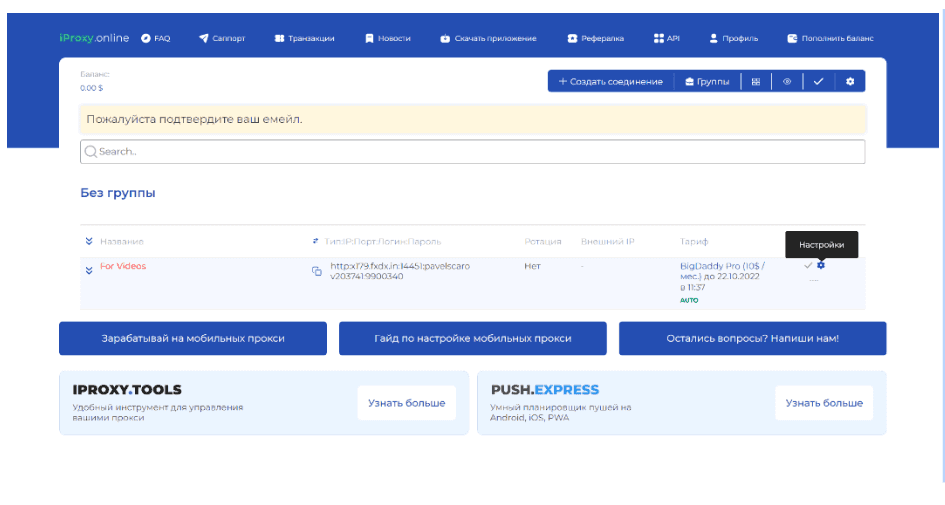Select Пополнить баланс

tap(830, 38)
